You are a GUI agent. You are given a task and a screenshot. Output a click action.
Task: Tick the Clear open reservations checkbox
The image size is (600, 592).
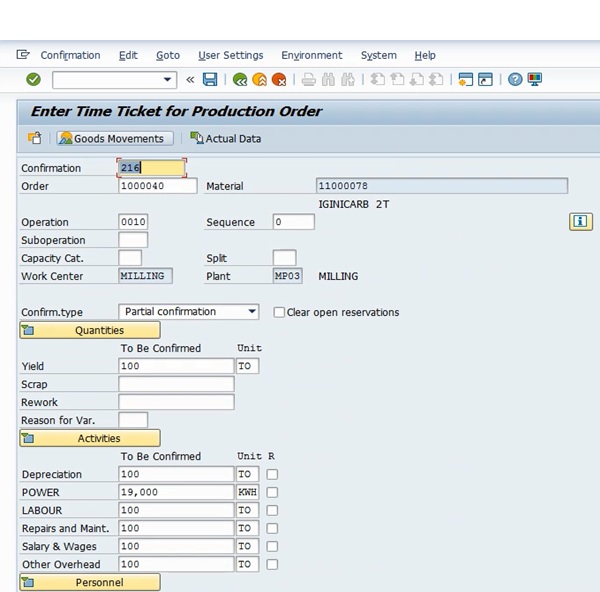coord(279,312)
